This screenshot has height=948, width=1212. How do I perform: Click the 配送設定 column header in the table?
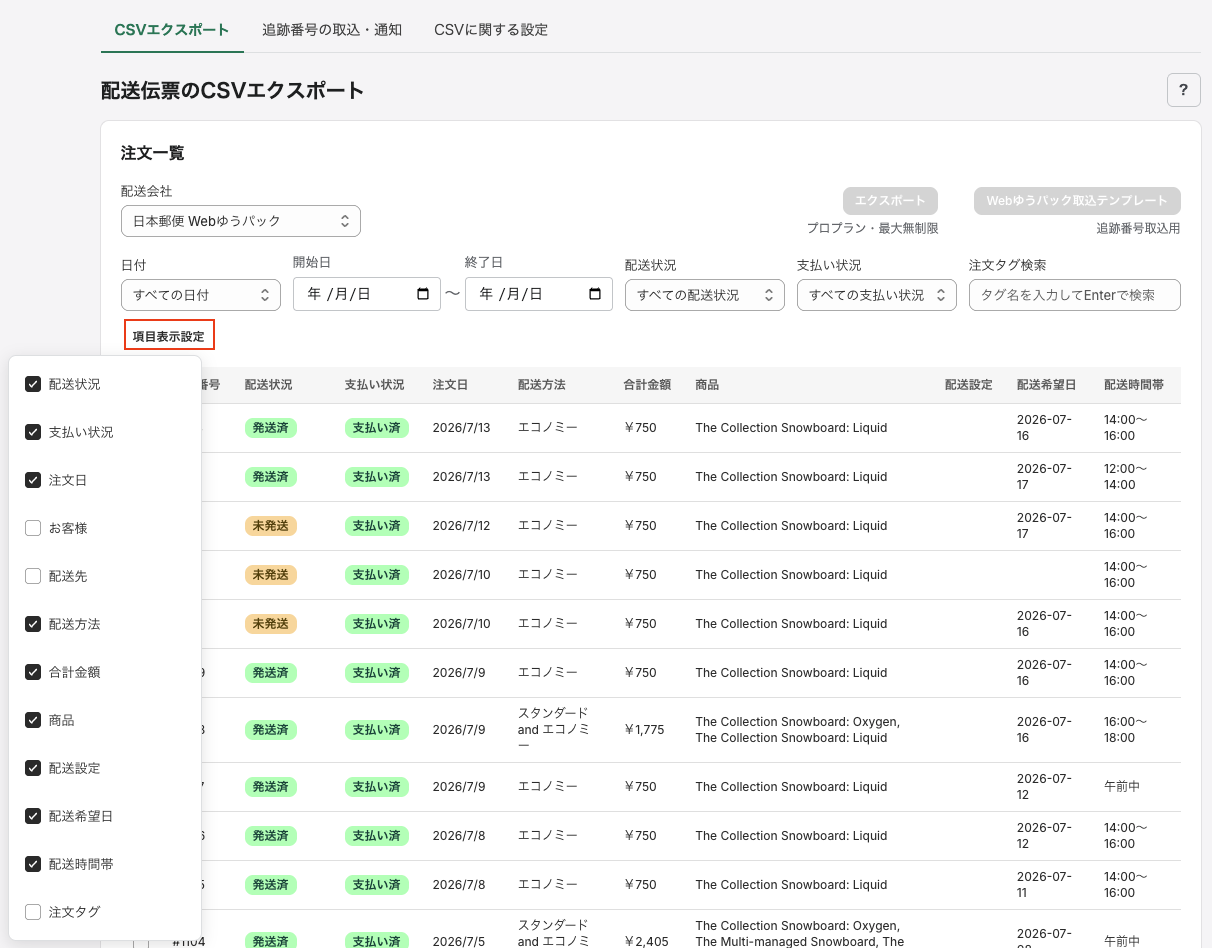[x=969, y=385]
